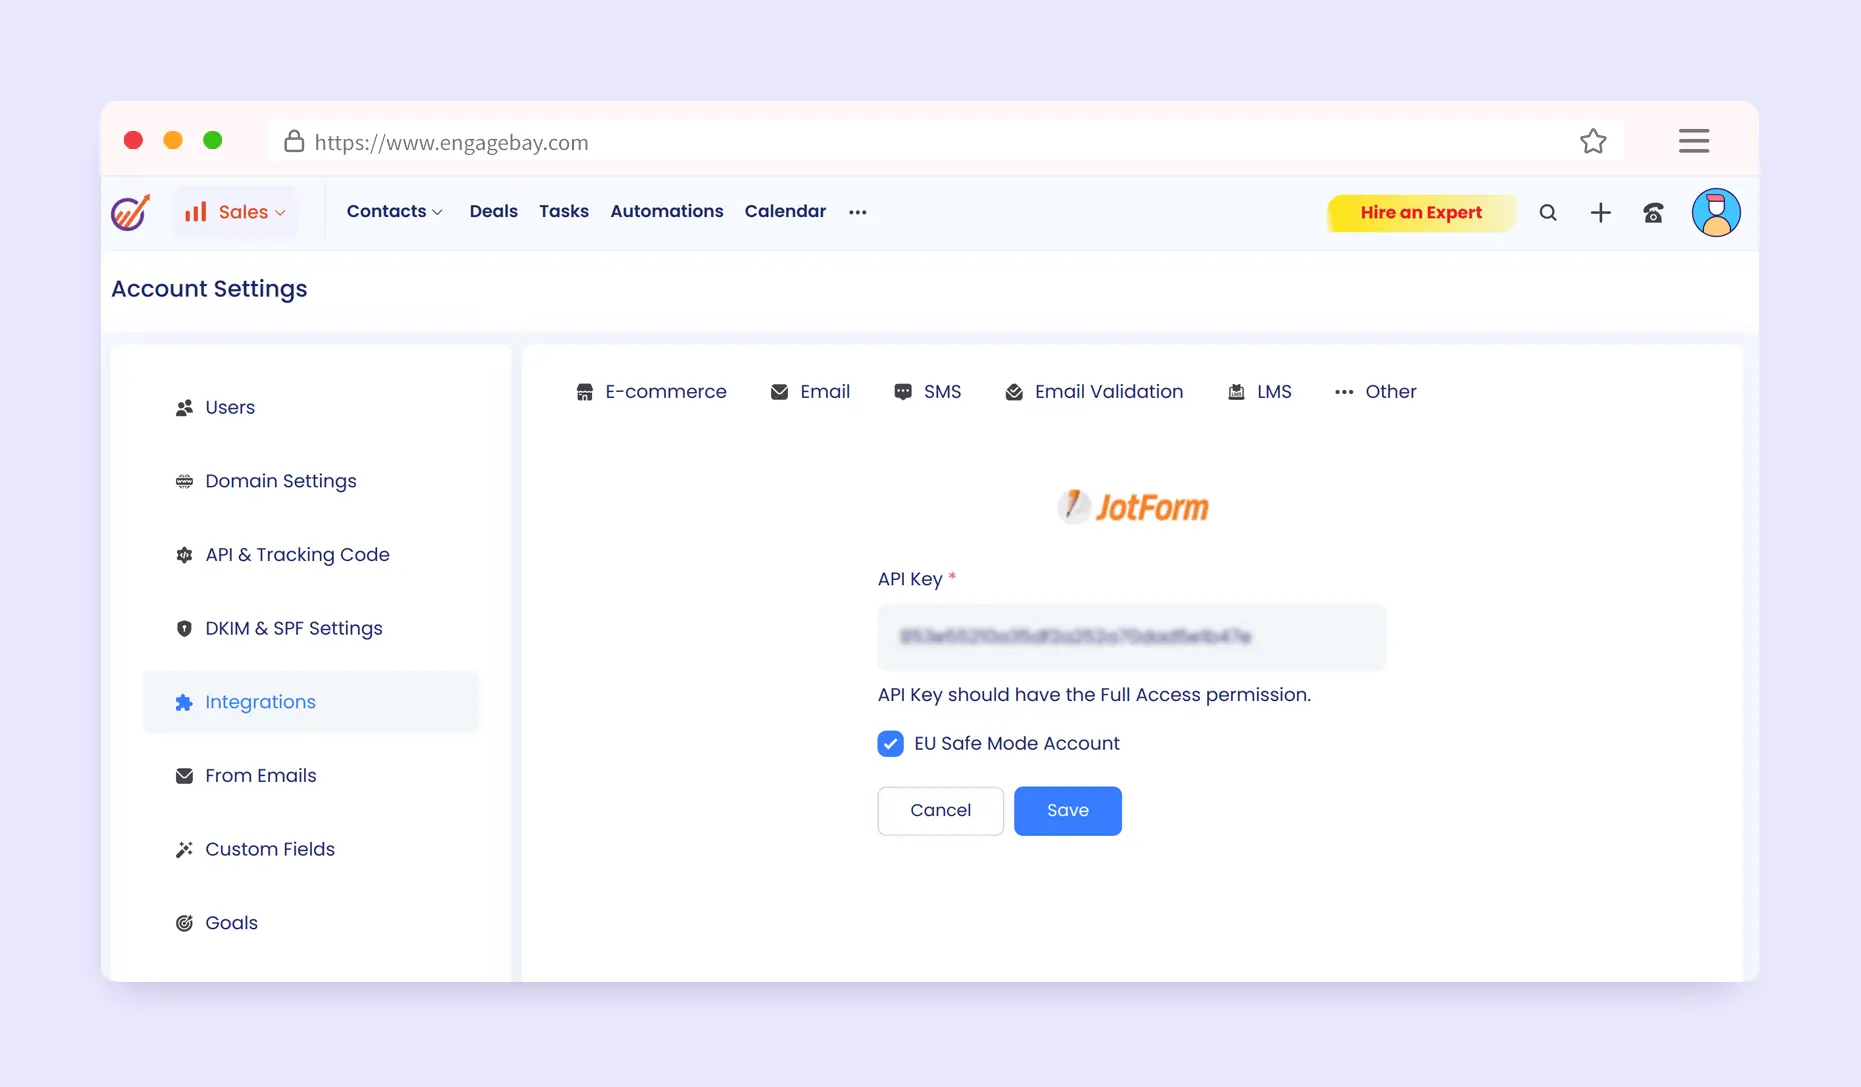Expand the Contacts dropdown menu

tap(394, 211)
